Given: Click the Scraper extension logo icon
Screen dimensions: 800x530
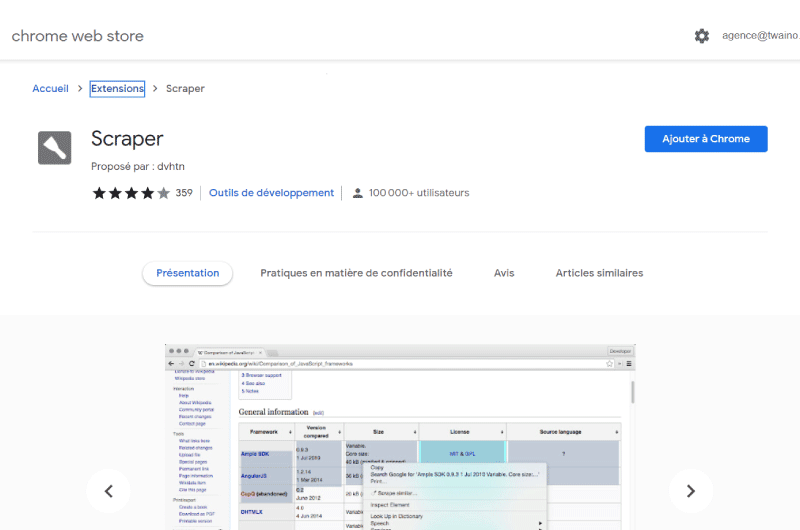Looking at the screenshot, I should [55, 148].
